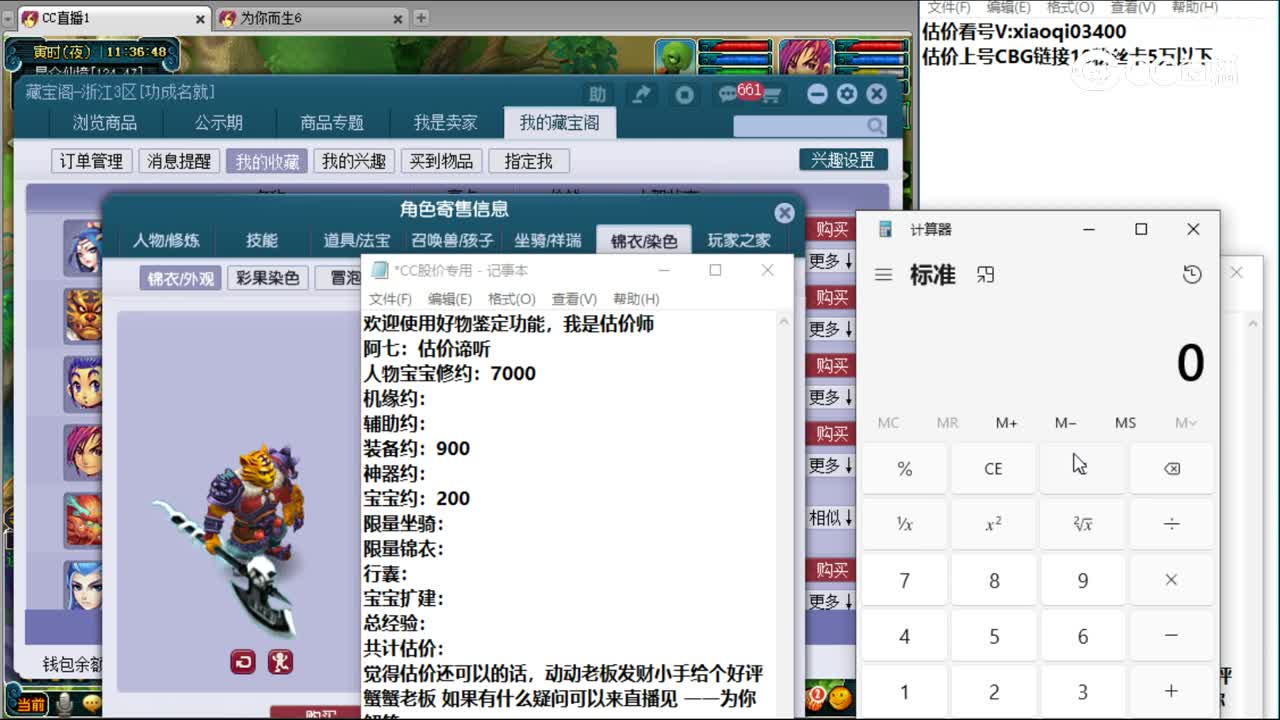Select the 我的收藏 filter
Screen dimensions: 1280x720
point(267,161)
